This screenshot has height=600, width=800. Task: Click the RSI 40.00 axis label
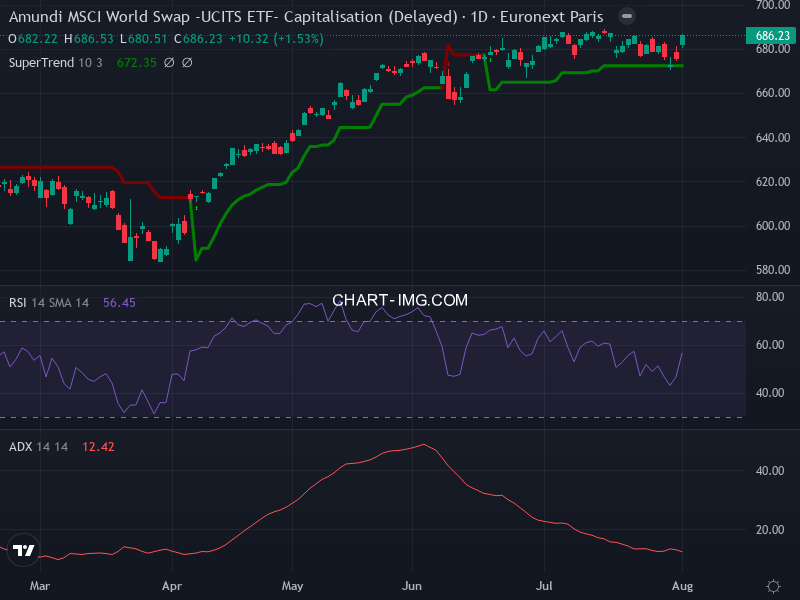(770, 393)
